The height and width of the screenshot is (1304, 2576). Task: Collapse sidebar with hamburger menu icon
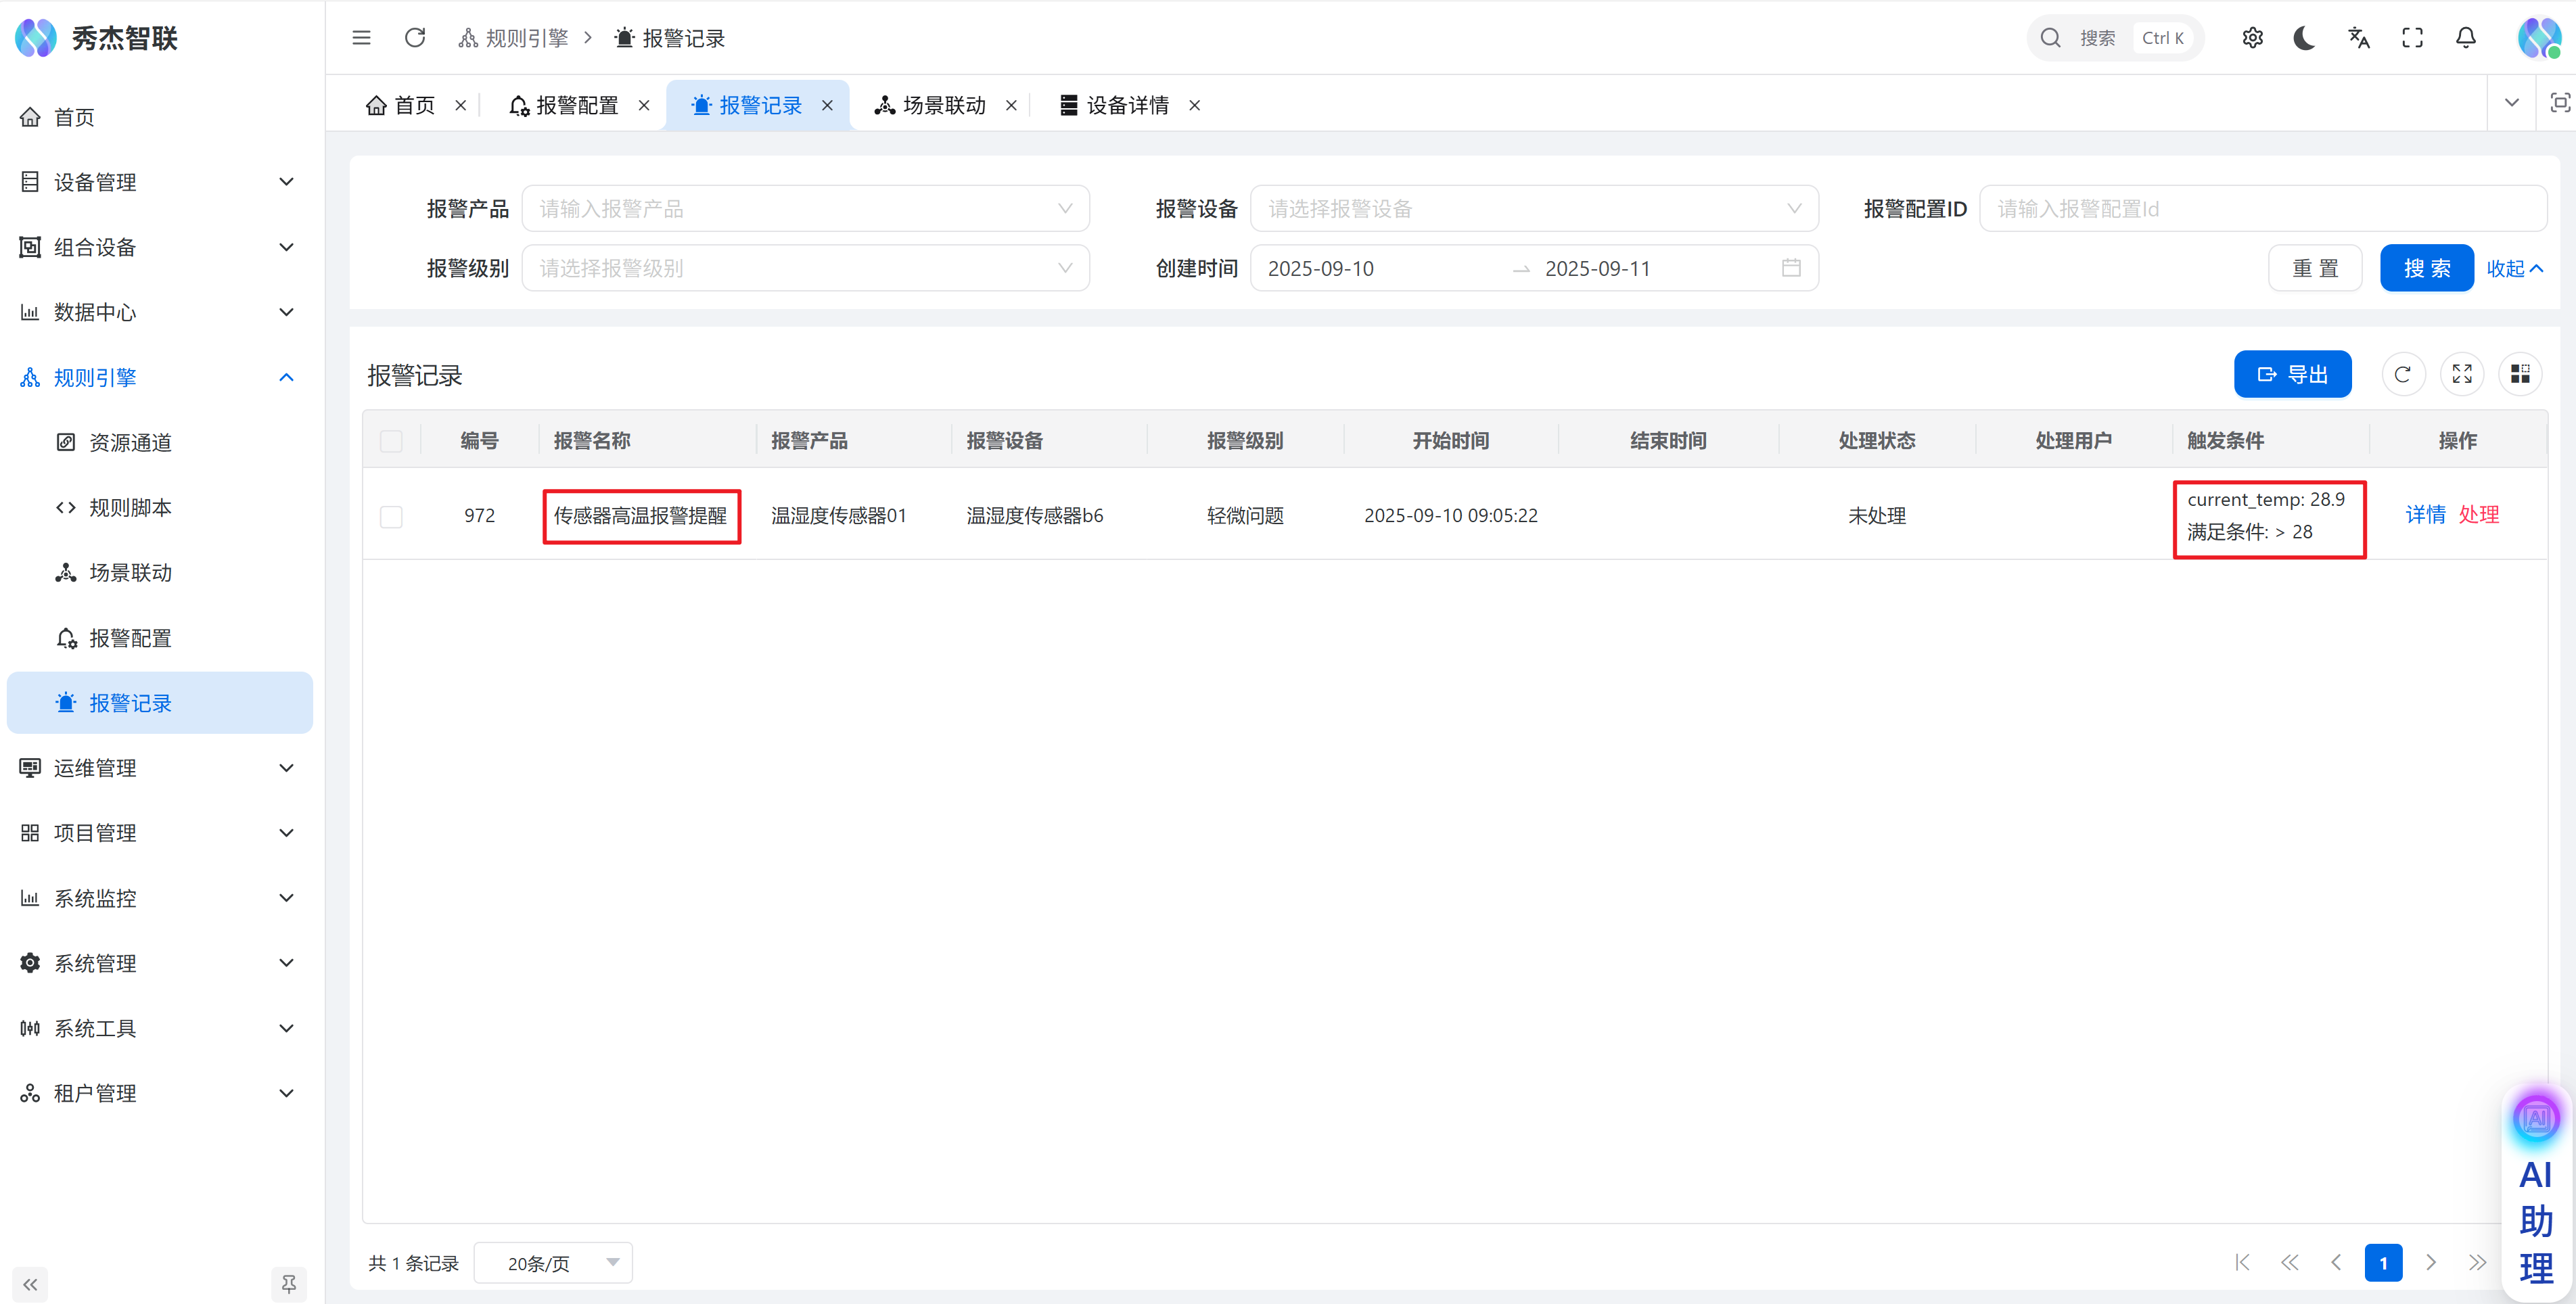point(361,38)
